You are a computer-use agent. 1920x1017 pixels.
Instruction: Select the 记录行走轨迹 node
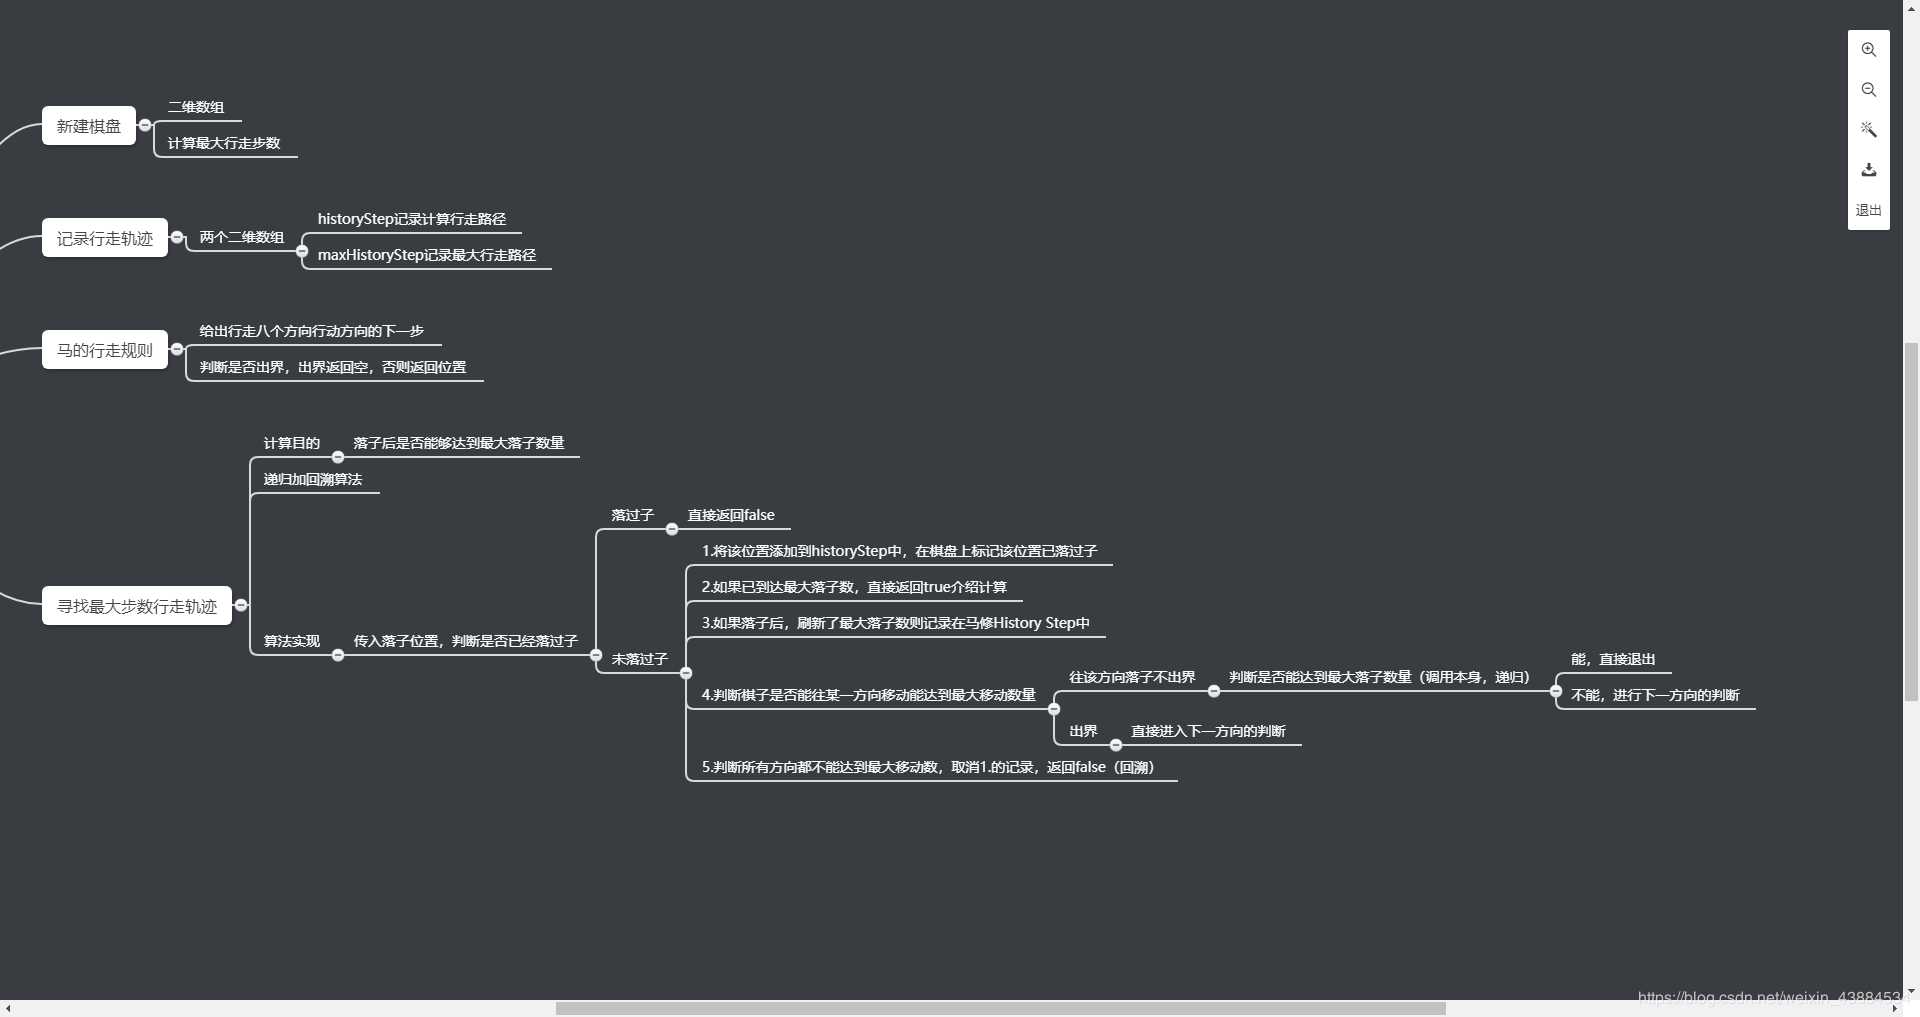(105, 238)
